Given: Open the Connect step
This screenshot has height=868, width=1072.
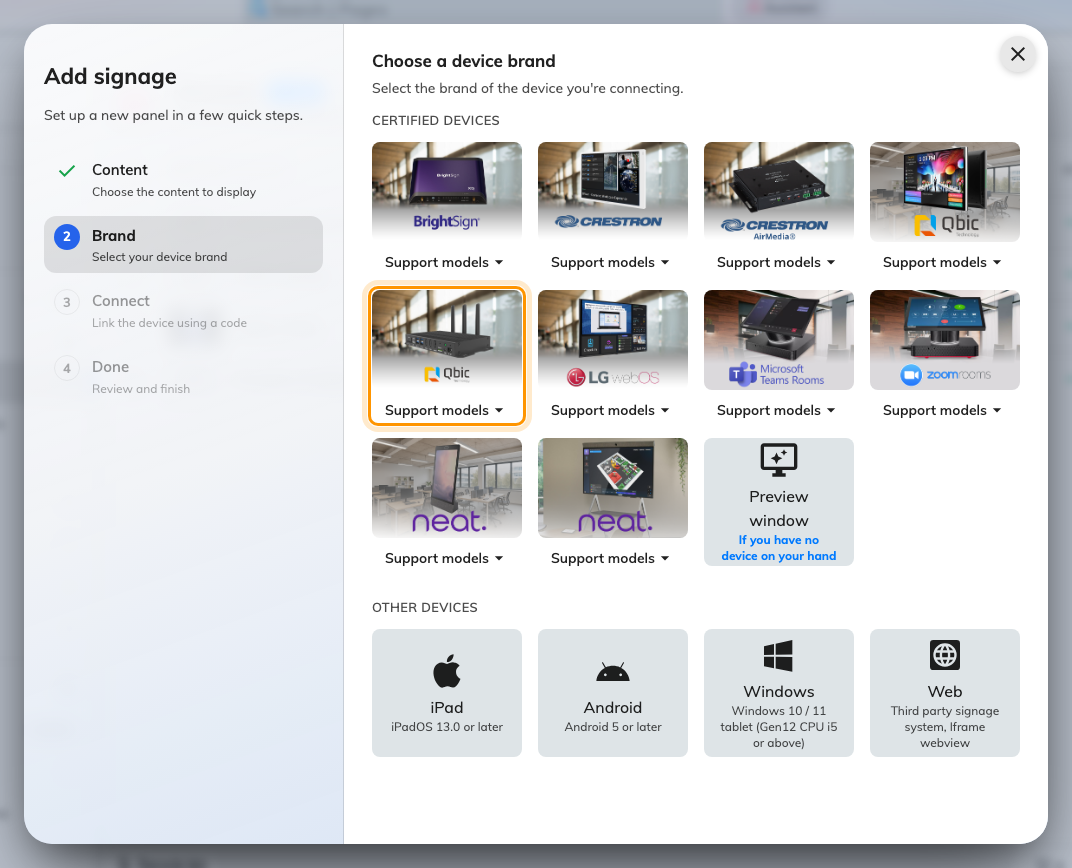Looking at the screenshot, I should (183, 311).
